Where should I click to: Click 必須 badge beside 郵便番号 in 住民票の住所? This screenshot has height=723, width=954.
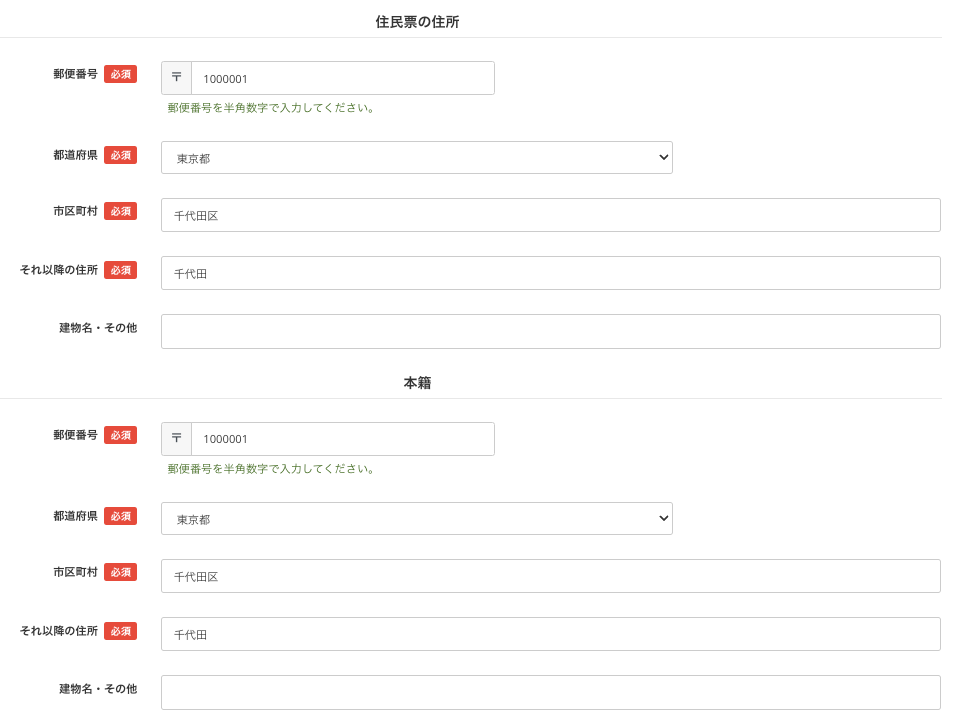(x=120, y=74)
